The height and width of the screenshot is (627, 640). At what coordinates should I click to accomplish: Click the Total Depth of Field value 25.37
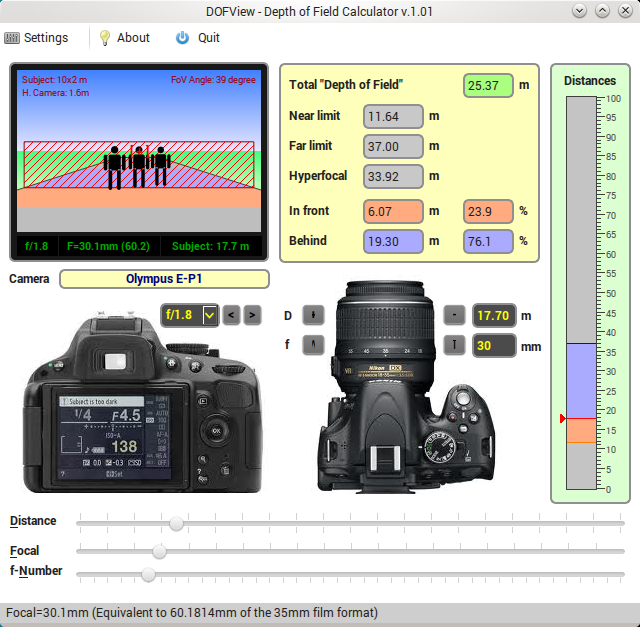[488, 85]
